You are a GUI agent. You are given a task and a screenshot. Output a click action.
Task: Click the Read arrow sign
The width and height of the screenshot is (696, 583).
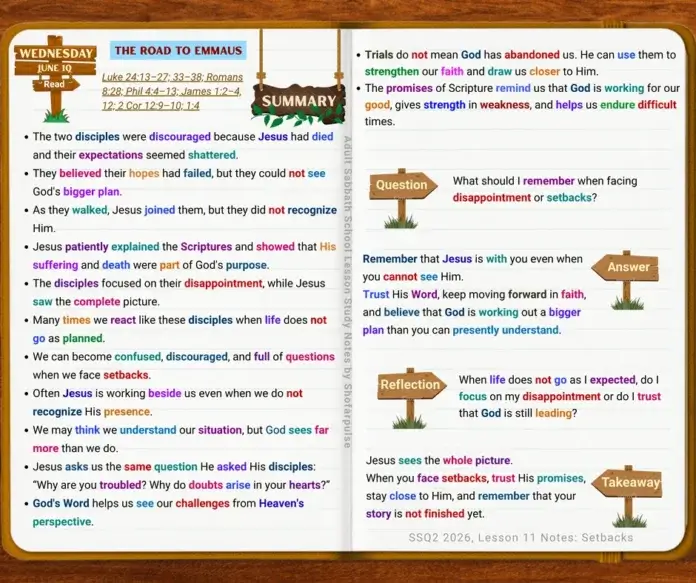pyautogui.click(x=55, y=84)
